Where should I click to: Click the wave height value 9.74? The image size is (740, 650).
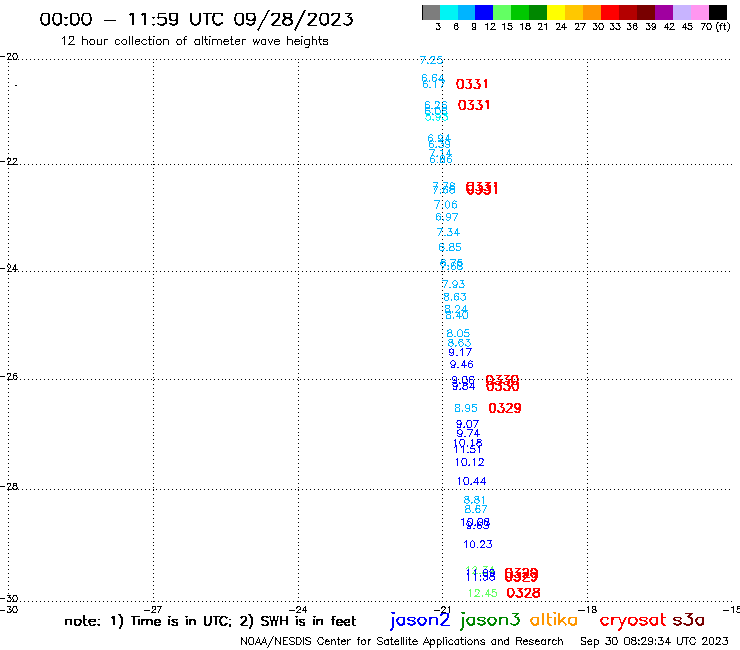click(468, 433)
